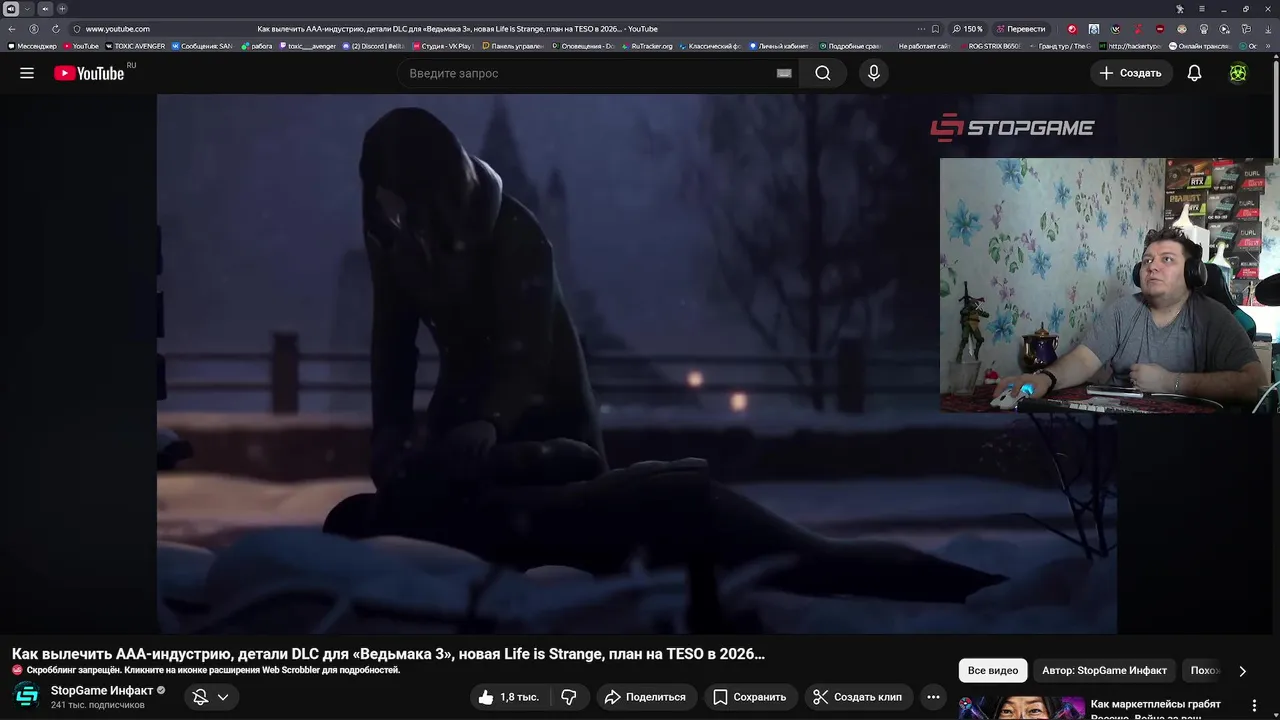Click the Создать button

click(x=1131, y=73)
